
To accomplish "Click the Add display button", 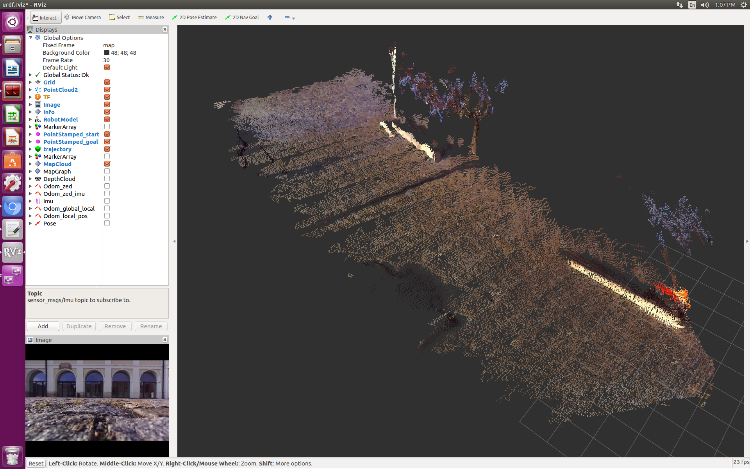I will (43, 326).
